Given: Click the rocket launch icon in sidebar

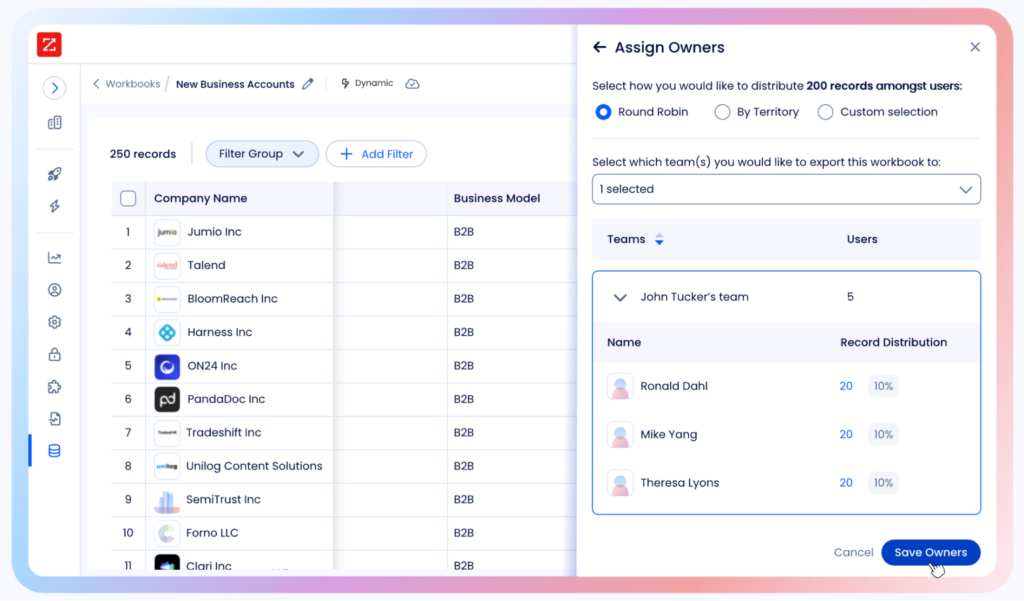Looking at the screenshot, I should [x=54, y=173].
